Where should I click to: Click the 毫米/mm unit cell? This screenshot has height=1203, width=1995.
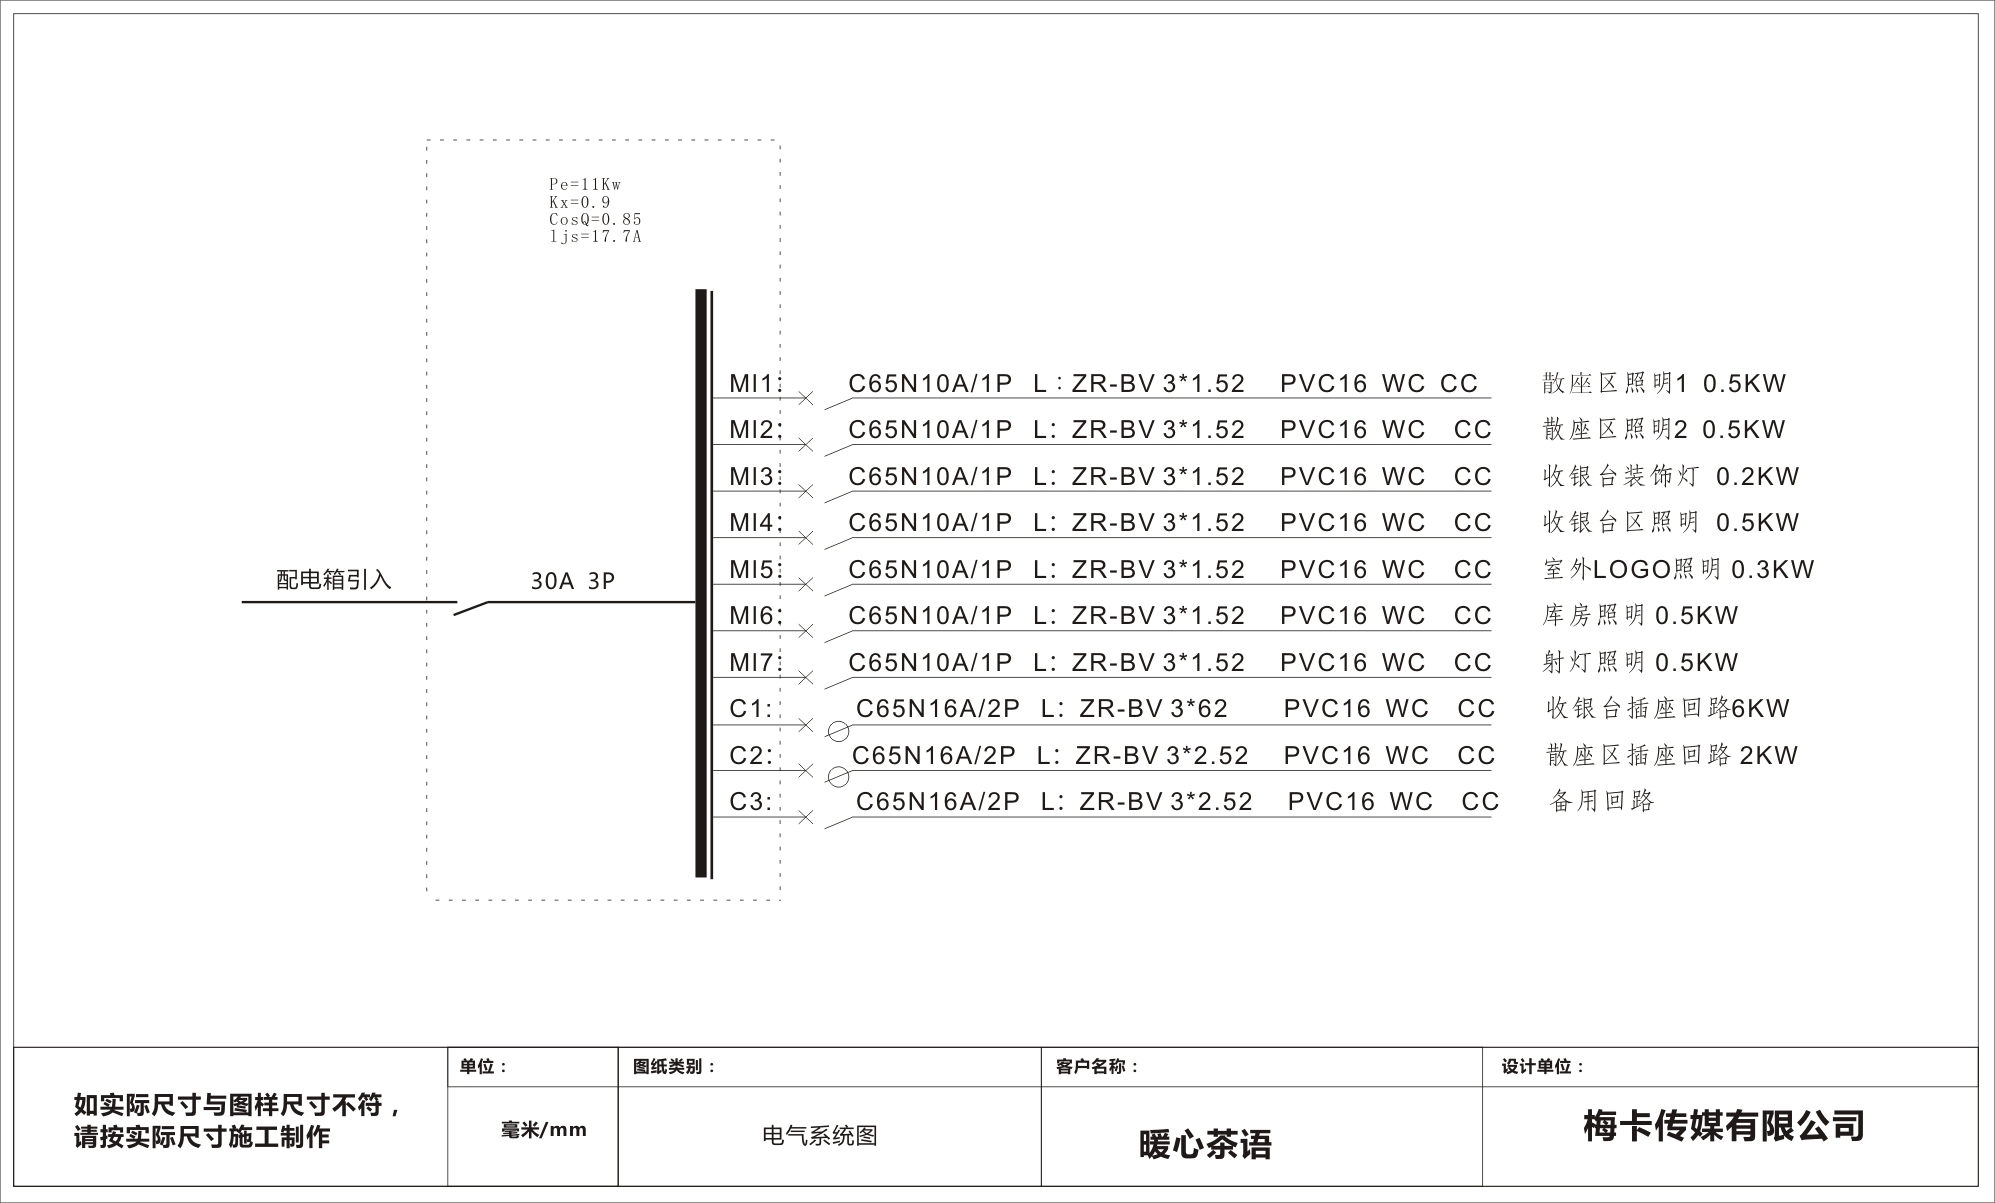[x=544, y=1130]
